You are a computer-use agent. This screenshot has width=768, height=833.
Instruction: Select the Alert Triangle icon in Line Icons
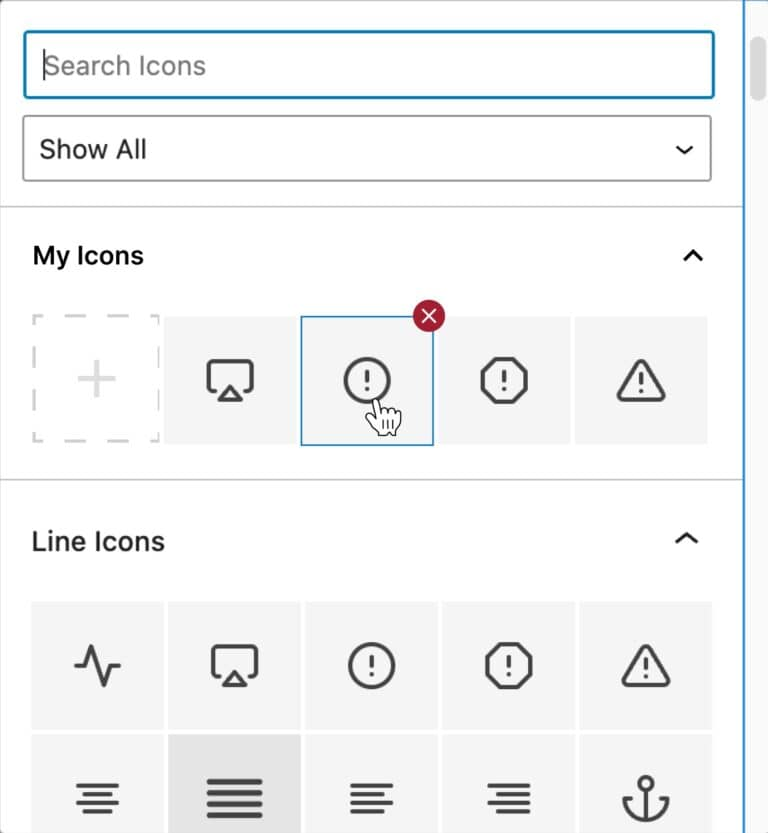click(x=645, y=665)
